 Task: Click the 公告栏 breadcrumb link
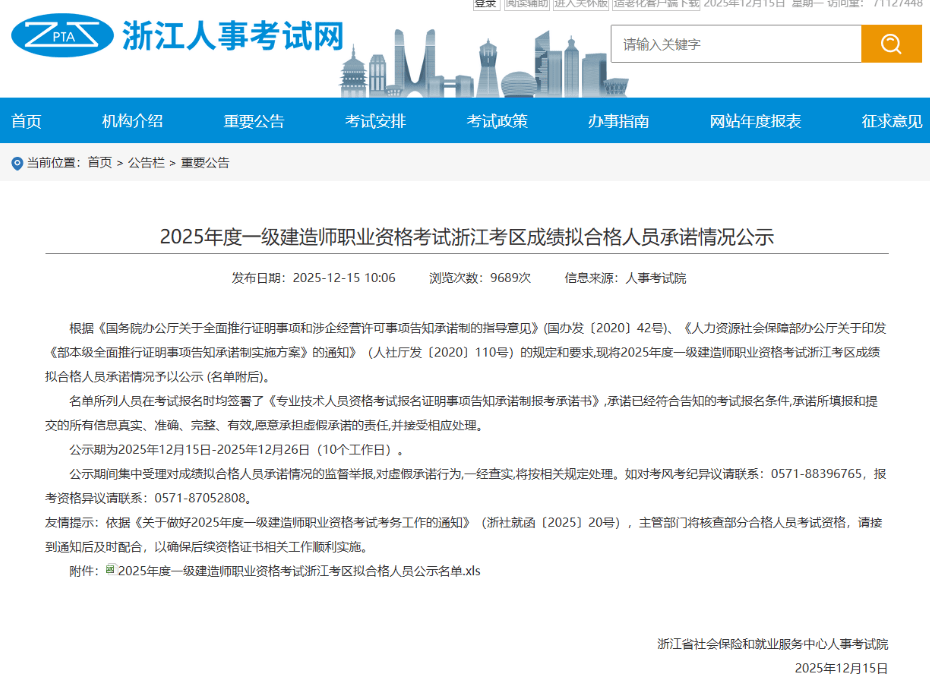pyautogui.click(x=146, y=163)
